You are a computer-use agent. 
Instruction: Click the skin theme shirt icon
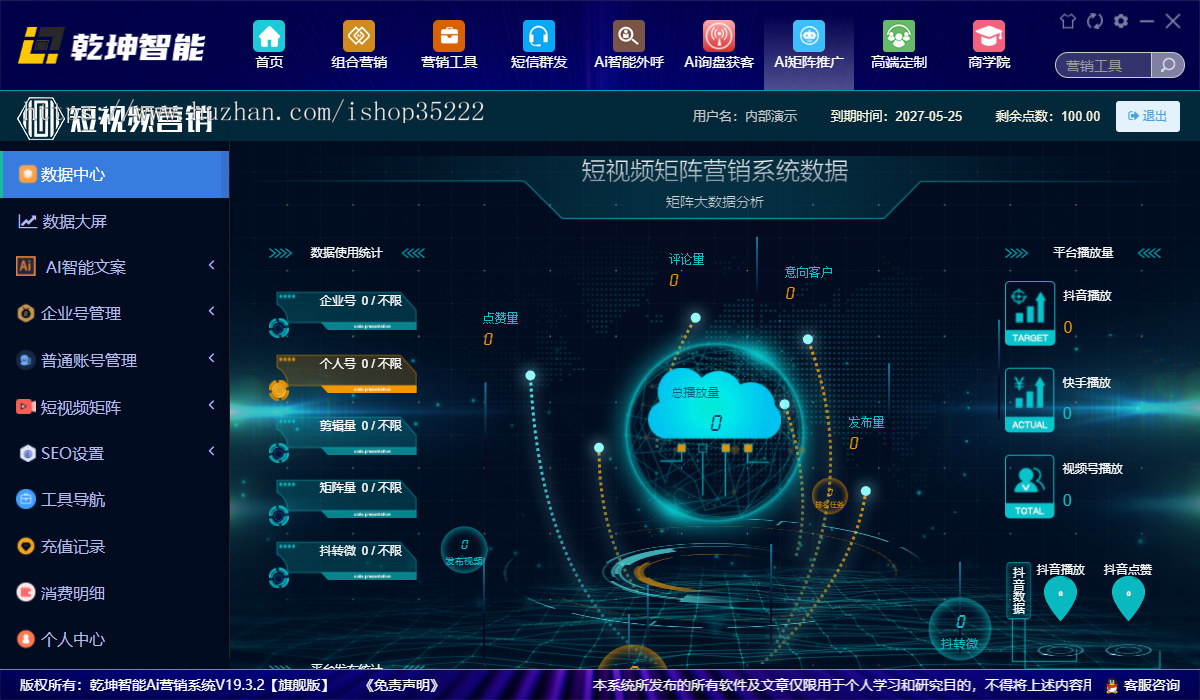click(1068, 21)
